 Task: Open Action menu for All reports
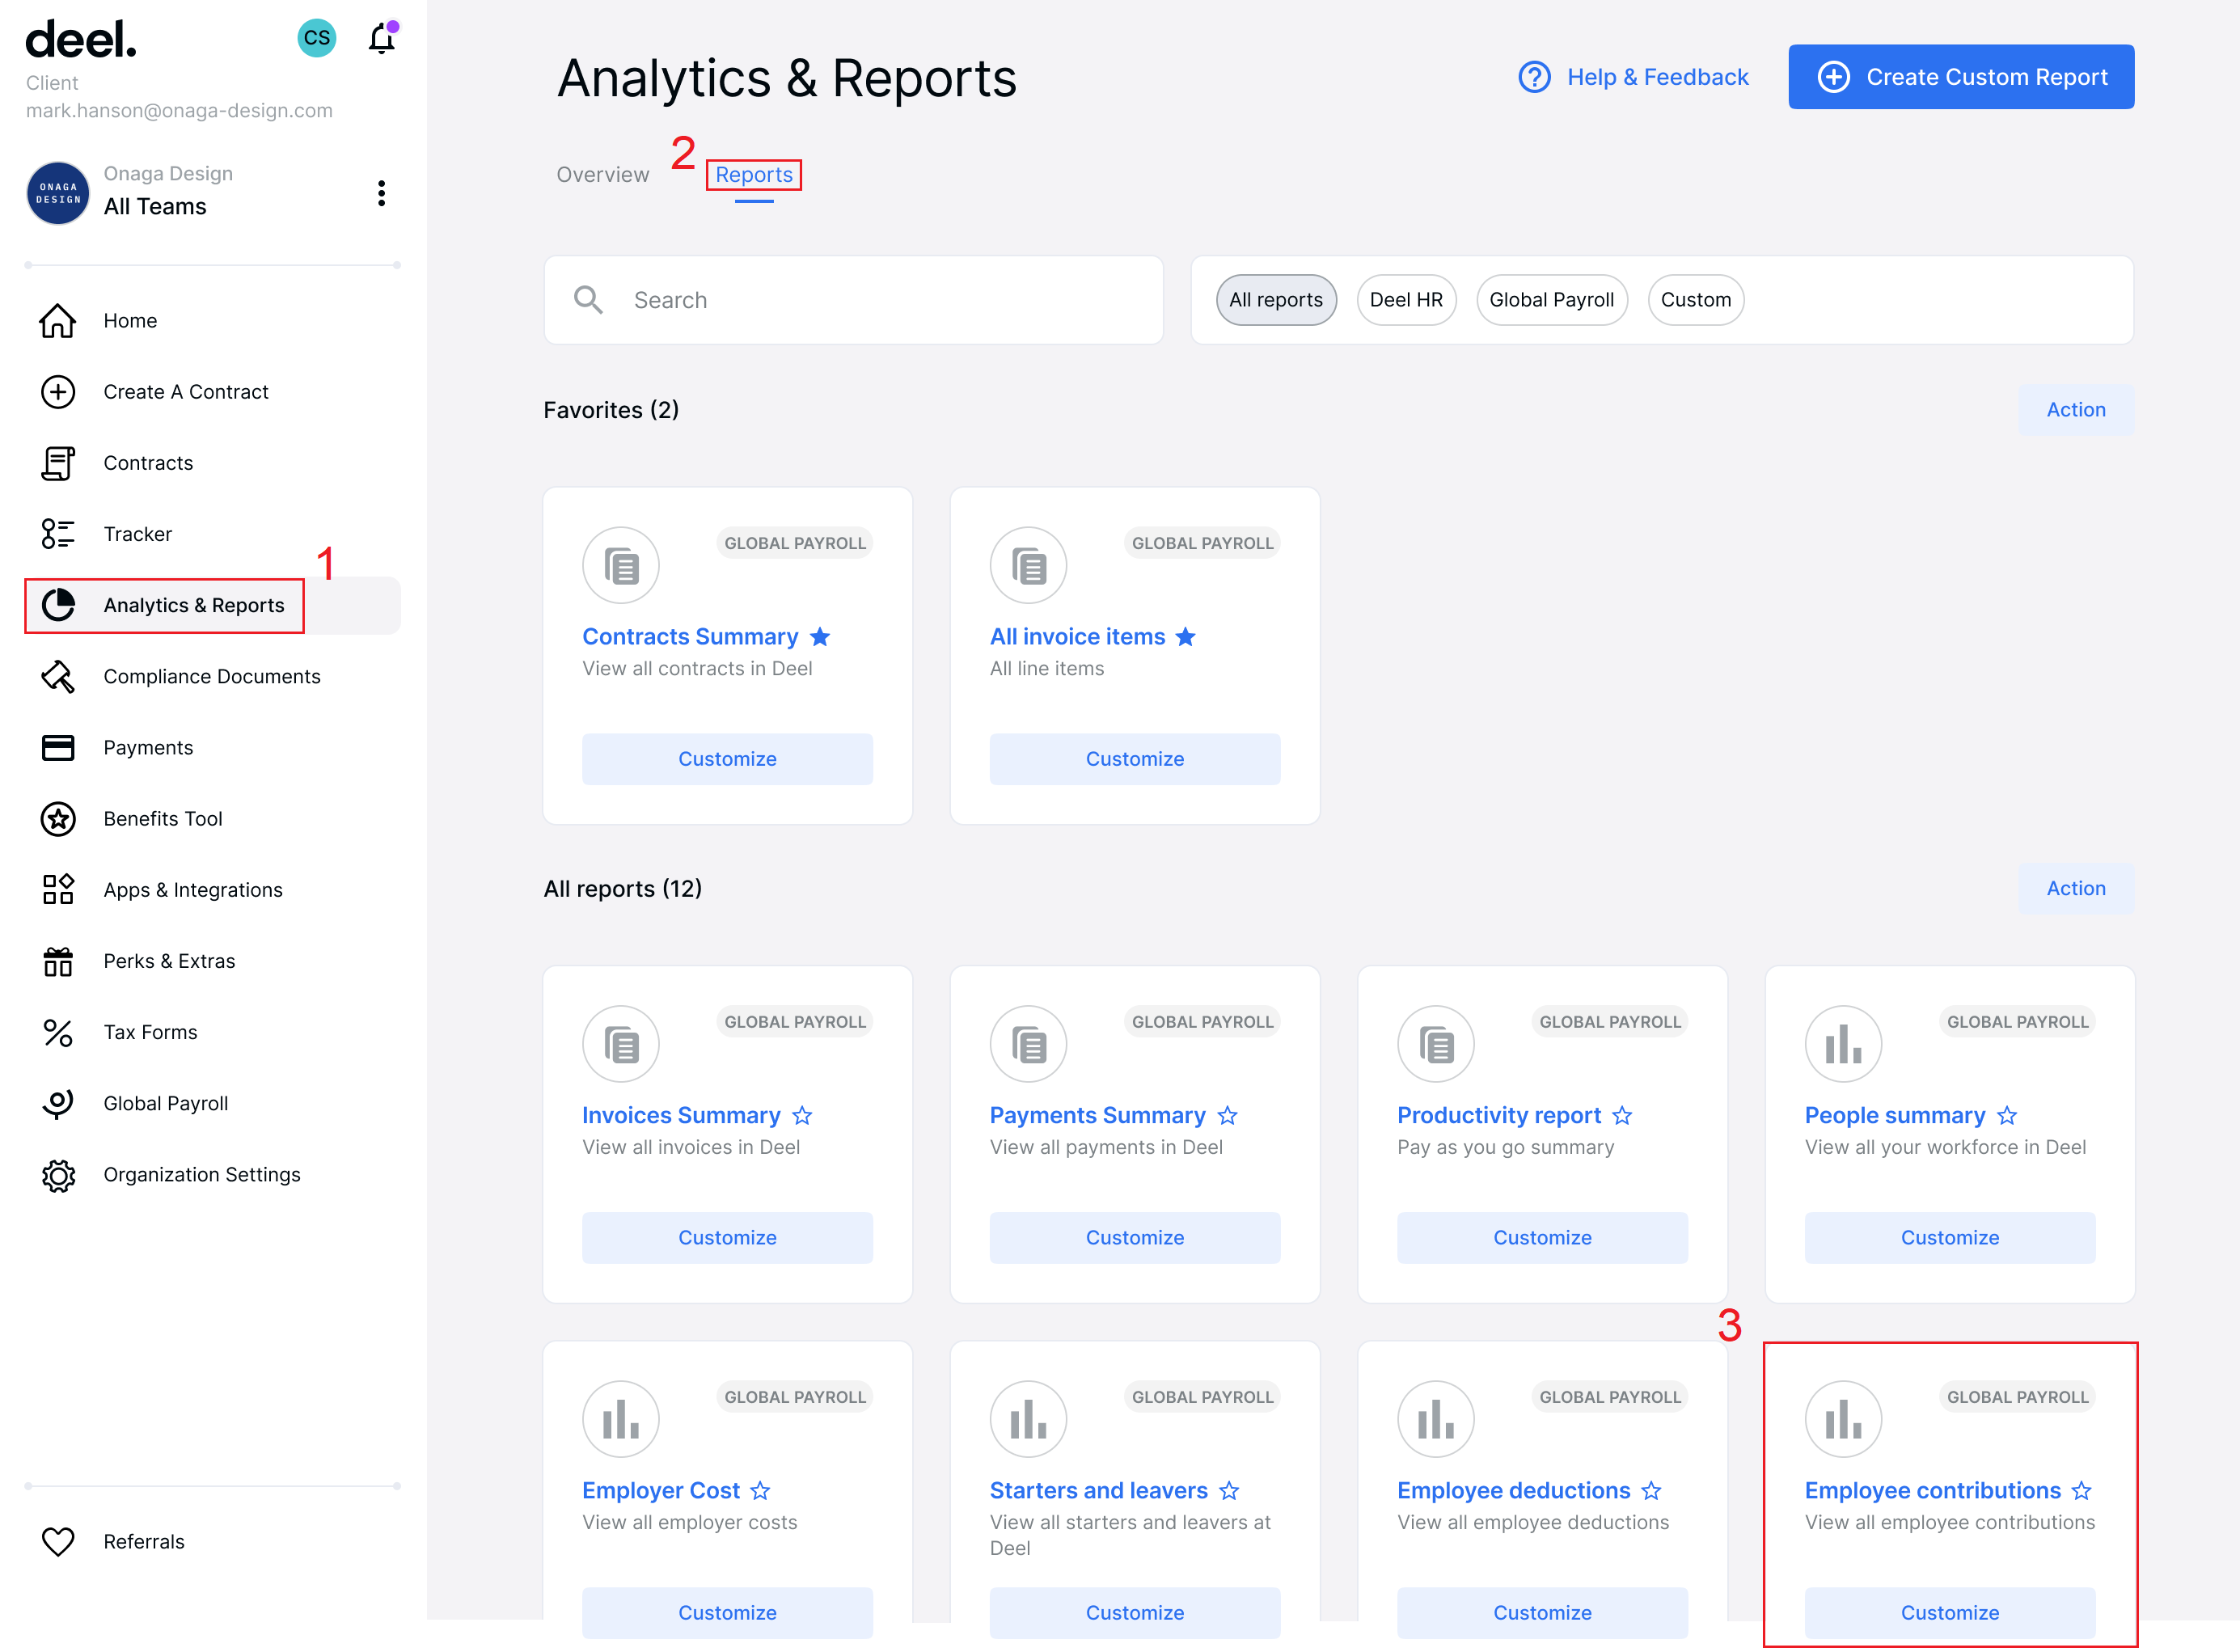coord(2076,889)
